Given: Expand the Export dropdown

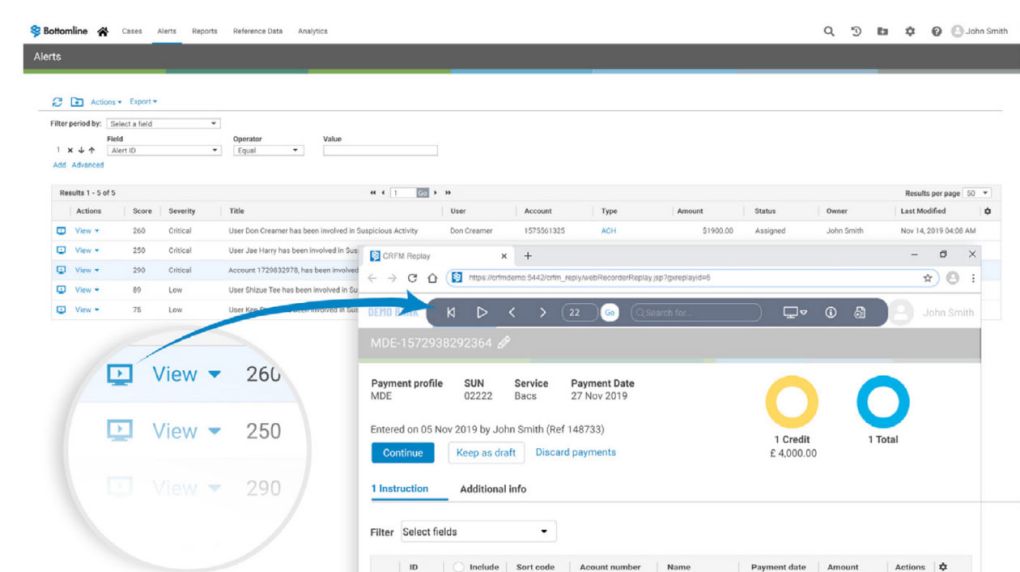Looking at the screenshot, I should point(144,102).
